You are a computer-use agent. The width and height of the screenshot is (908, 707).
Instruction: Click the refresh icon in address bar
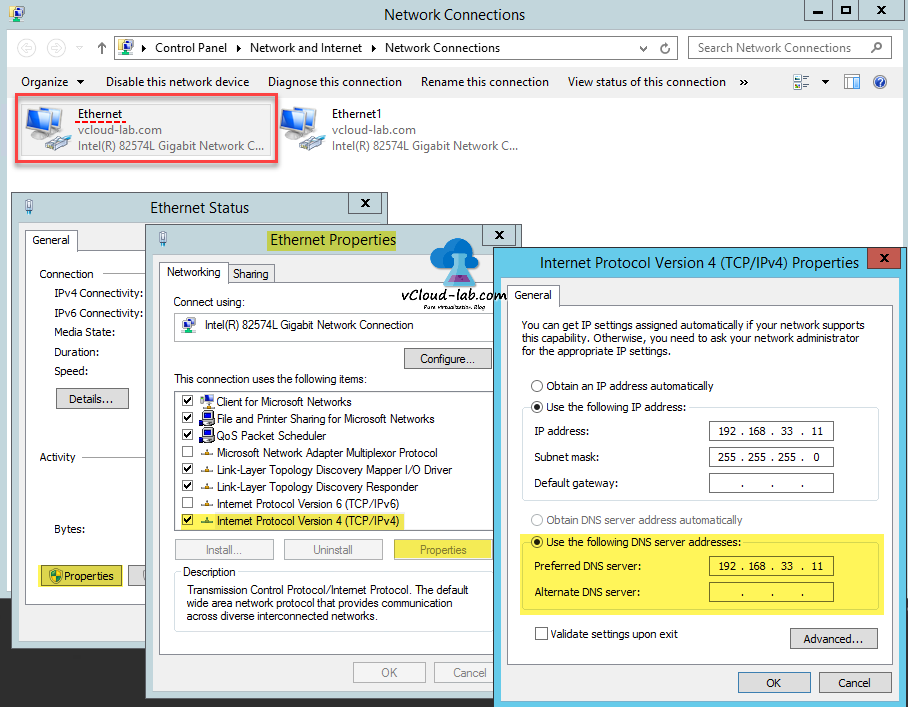(664, 47)
